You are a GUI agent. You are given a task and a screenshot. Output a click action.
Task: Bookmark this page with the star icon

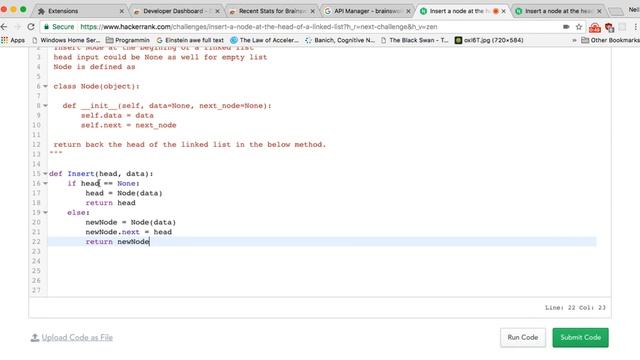pyautogui.click(x=579, y=27)
